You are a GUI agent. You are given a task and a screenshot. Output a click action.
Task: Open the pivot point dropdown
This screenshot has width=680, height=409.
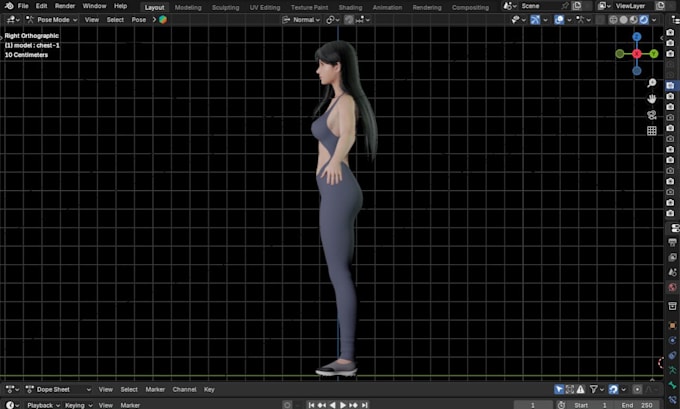(333, 20)
